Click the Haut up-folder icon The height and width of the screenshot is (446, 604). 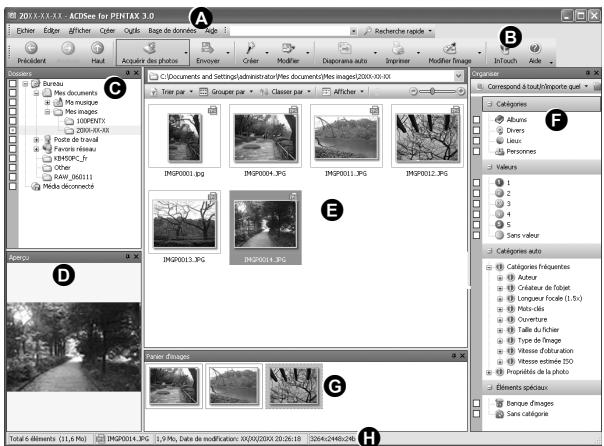[97, 47]
